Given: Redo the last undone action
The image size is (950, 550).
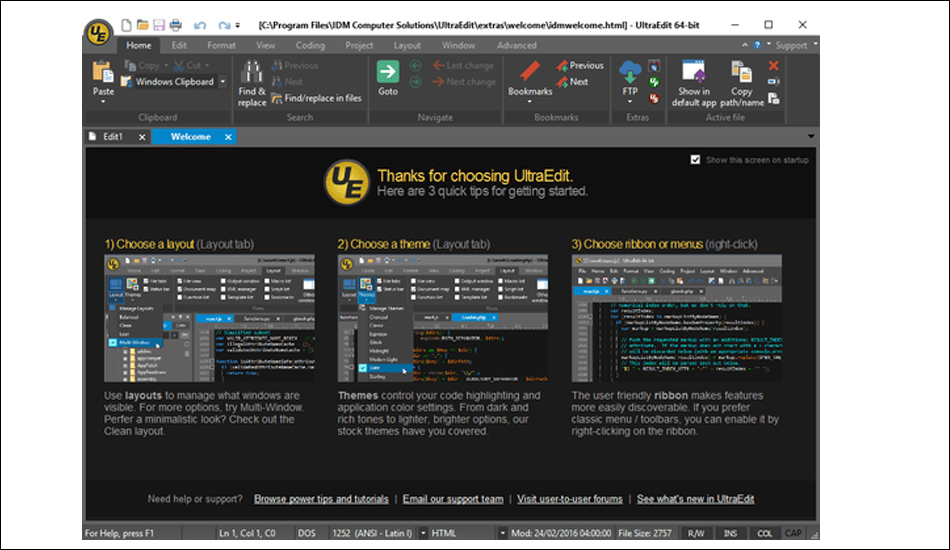Looking at the screenshot, I should tap(224, 25).
